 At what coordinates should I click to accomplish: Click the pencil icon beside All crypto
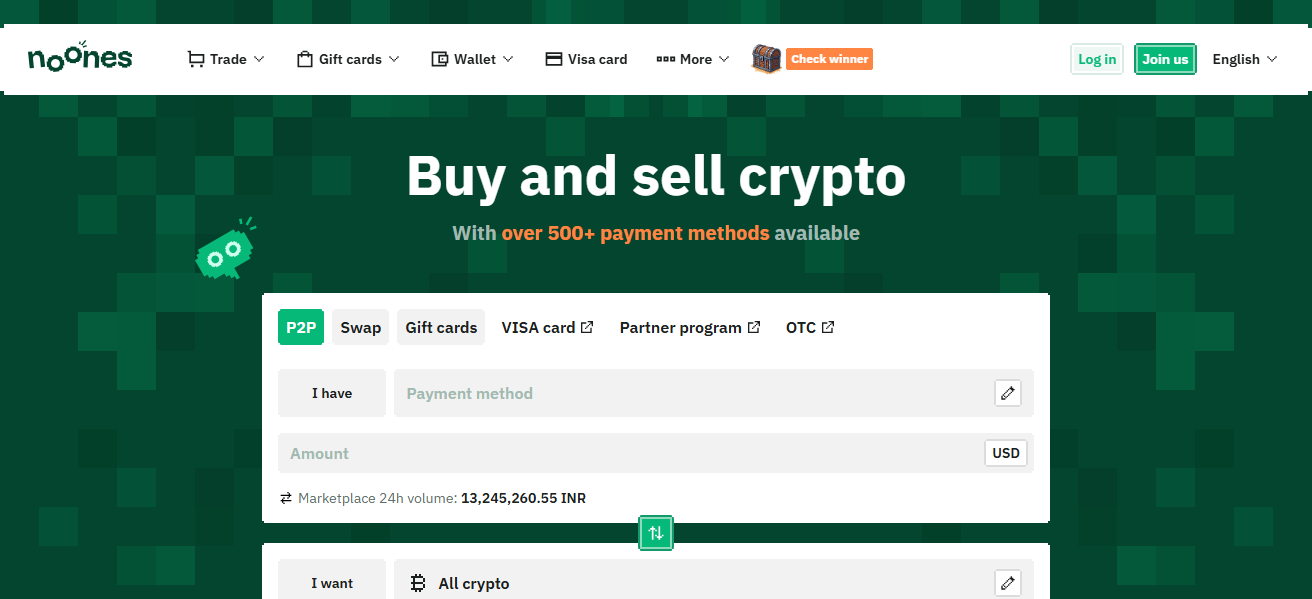coord(1008,583)
